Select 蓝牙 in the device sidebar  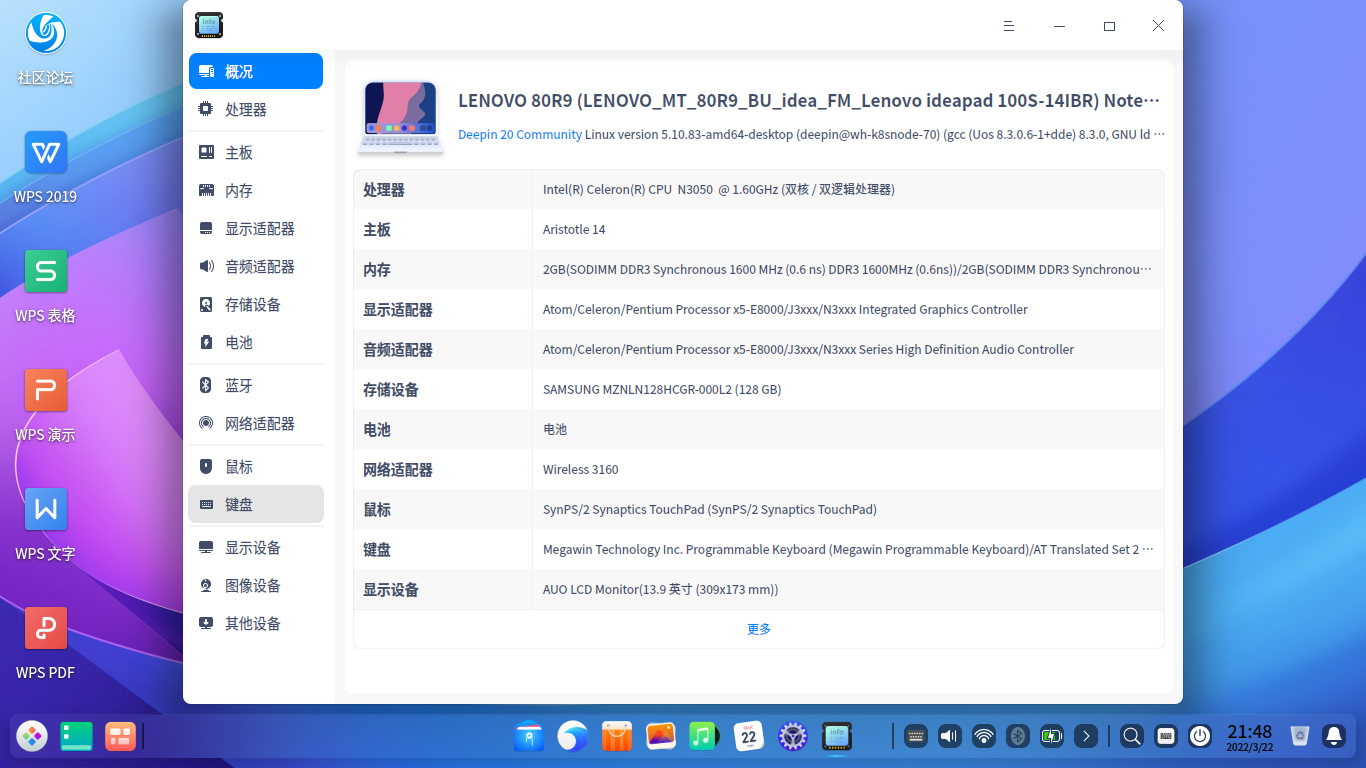tap(256, 386)
